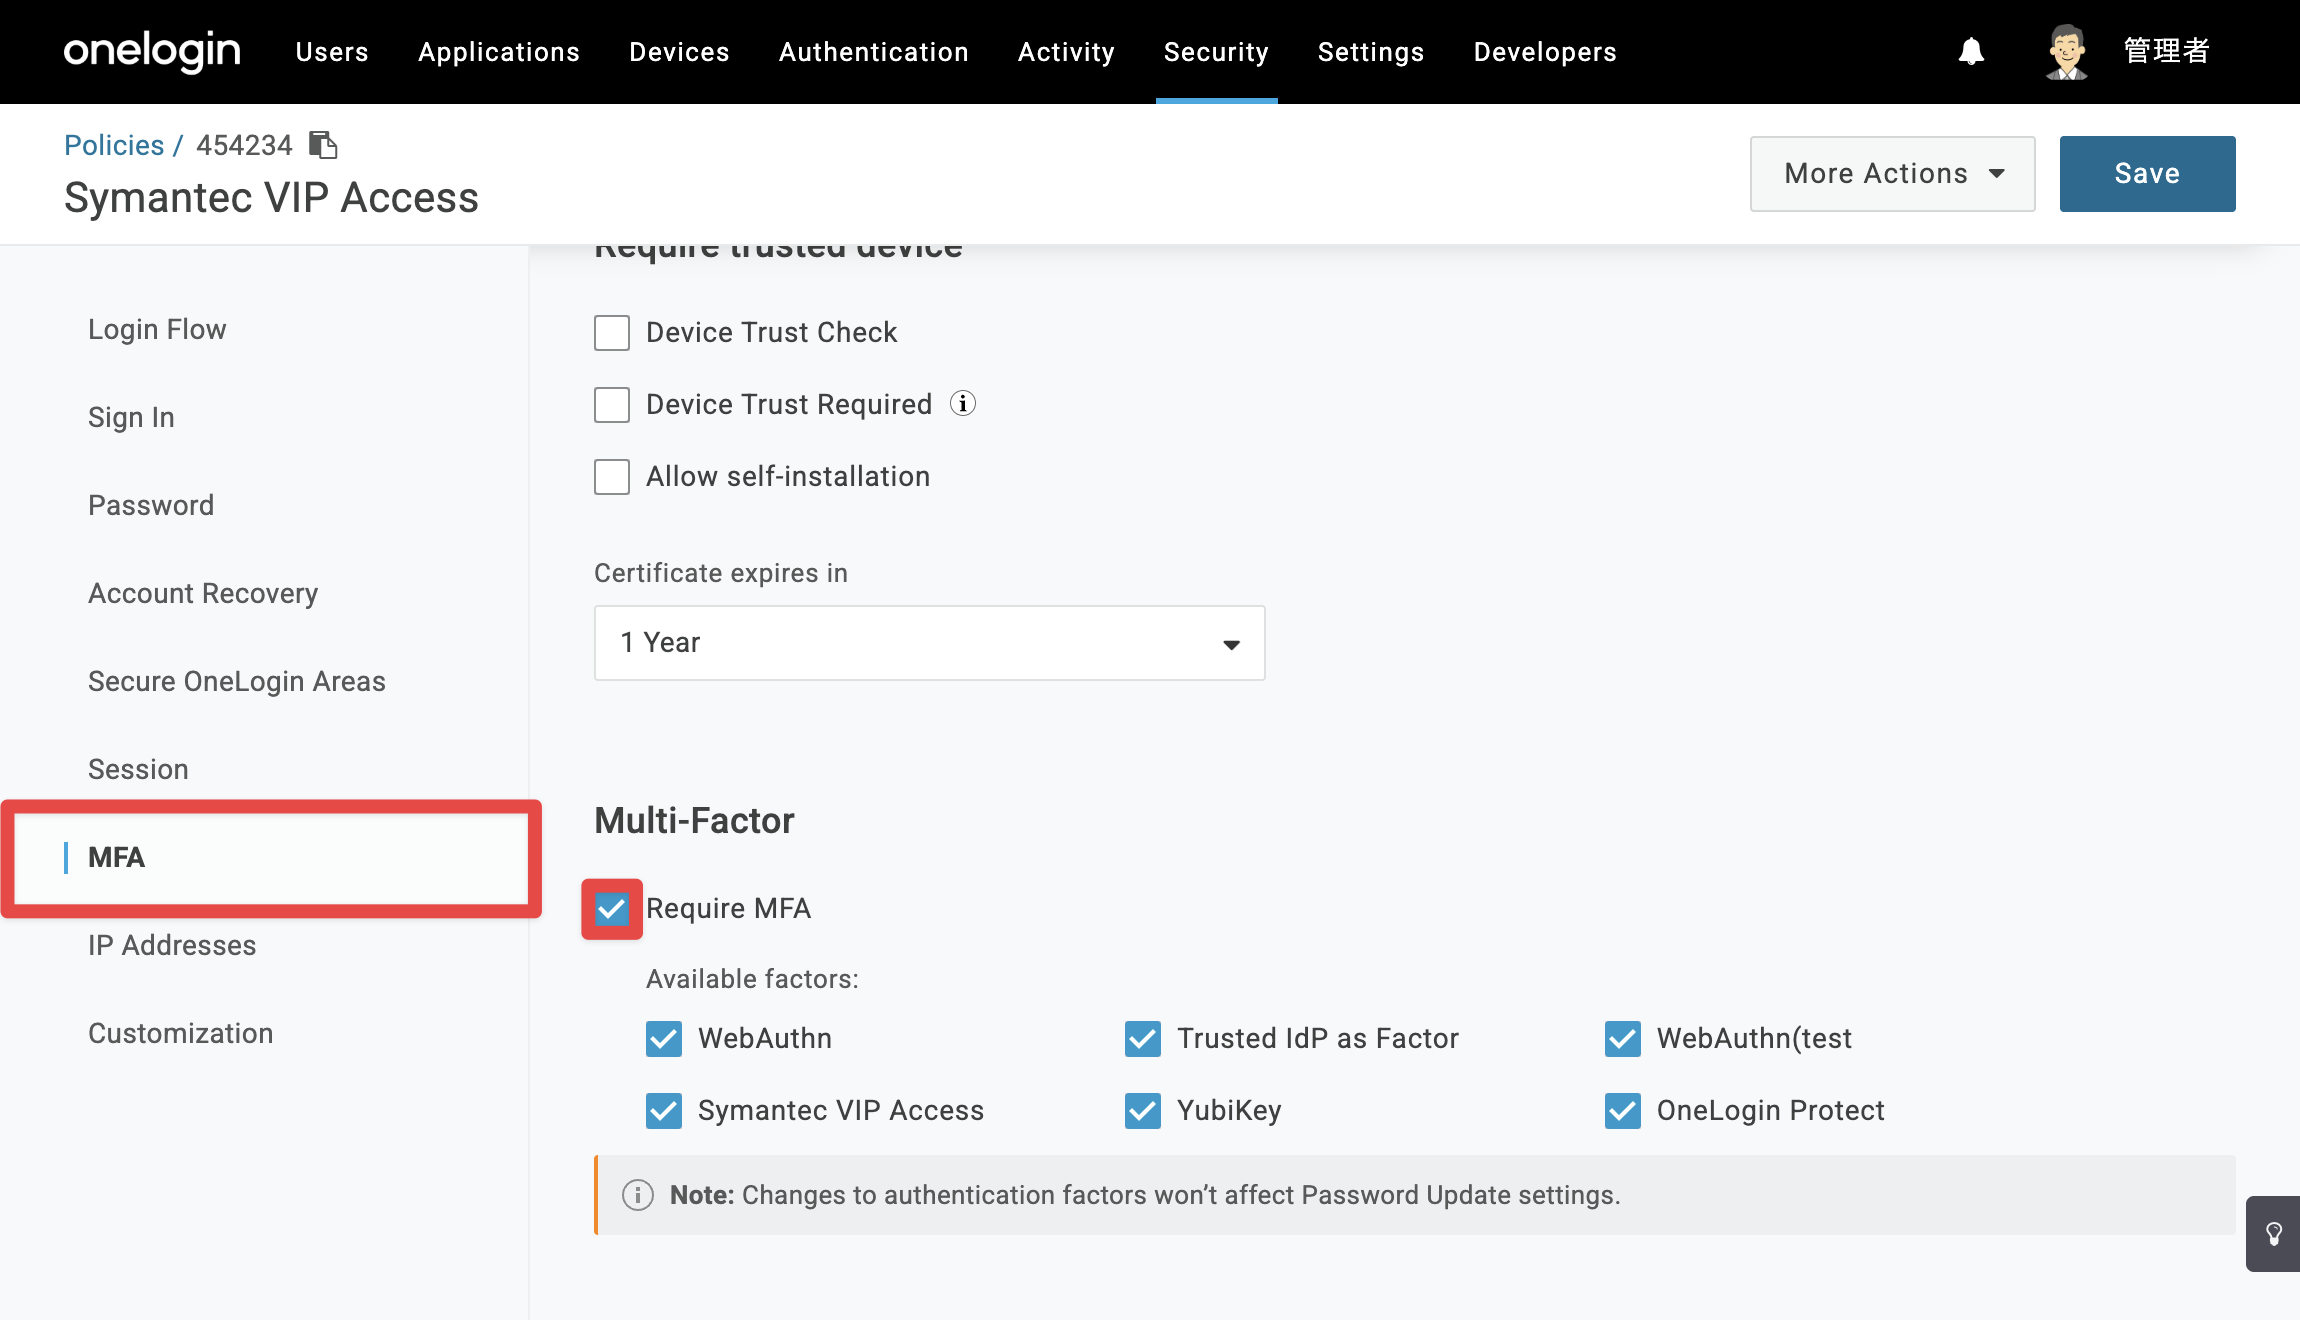The width and height of the screenshot is (2300, 1320).
Task: Click the info icon in the Note banner
Action: (638, 1195)
